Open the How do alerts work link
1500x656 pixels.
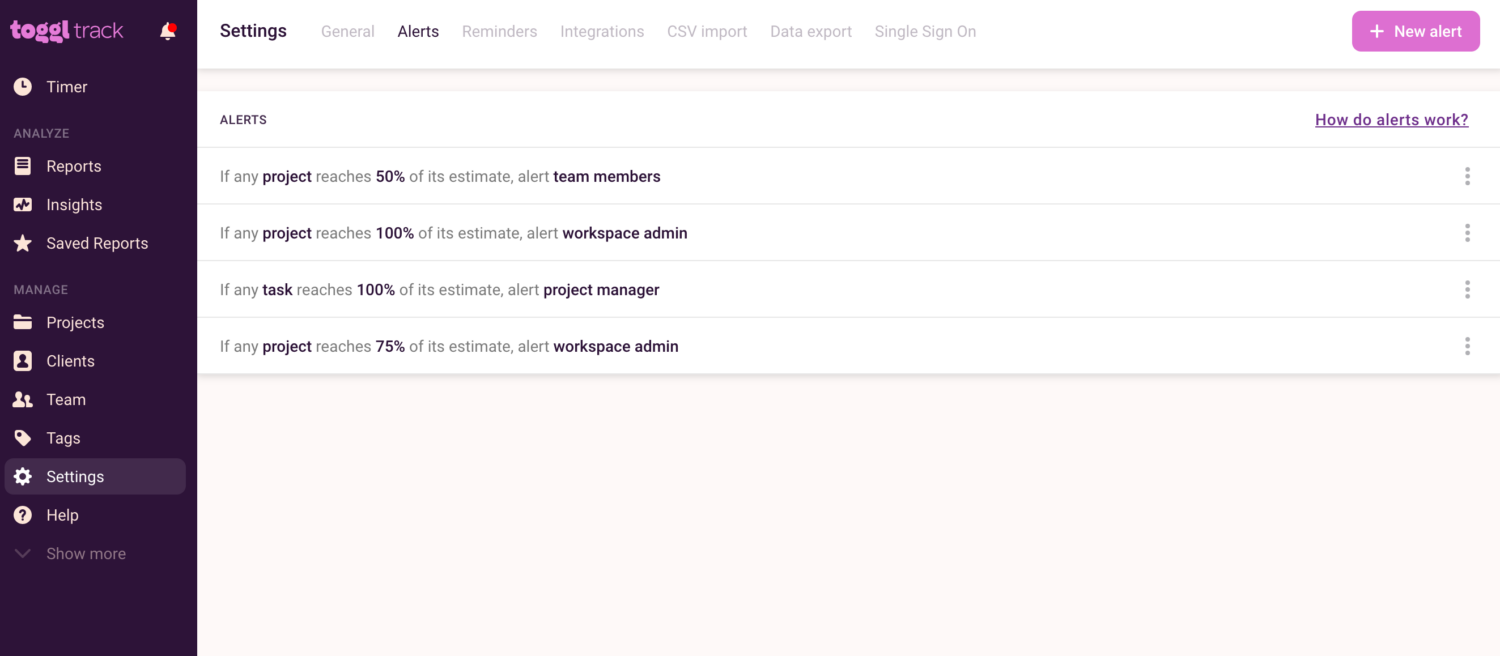pyautogui.click(x=1391, y=119)
